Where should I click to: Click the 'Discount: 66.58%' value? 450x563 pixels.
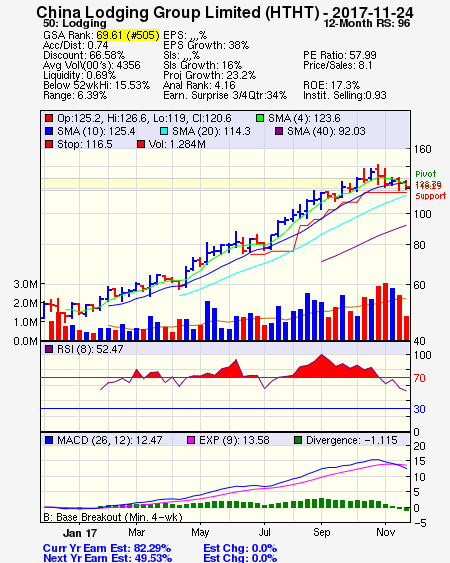coord(84,55)
